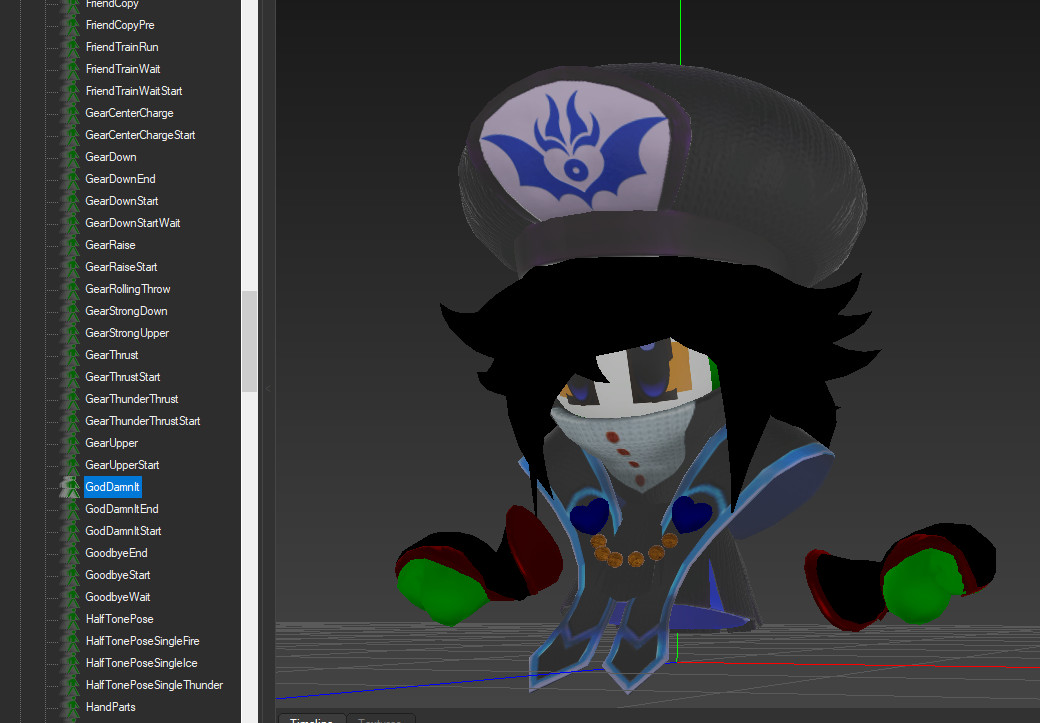Select the GearThunderThrustStart animation entry
The image size is (1040, 723).
(142, 421)
